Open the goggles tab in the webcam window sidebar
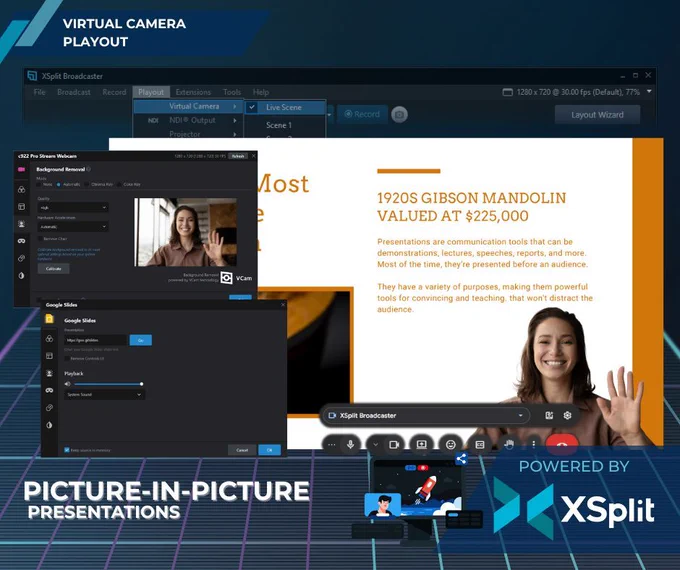Image resolution: width=680 pixels, height=570 pixels. [x=21, y=241]
